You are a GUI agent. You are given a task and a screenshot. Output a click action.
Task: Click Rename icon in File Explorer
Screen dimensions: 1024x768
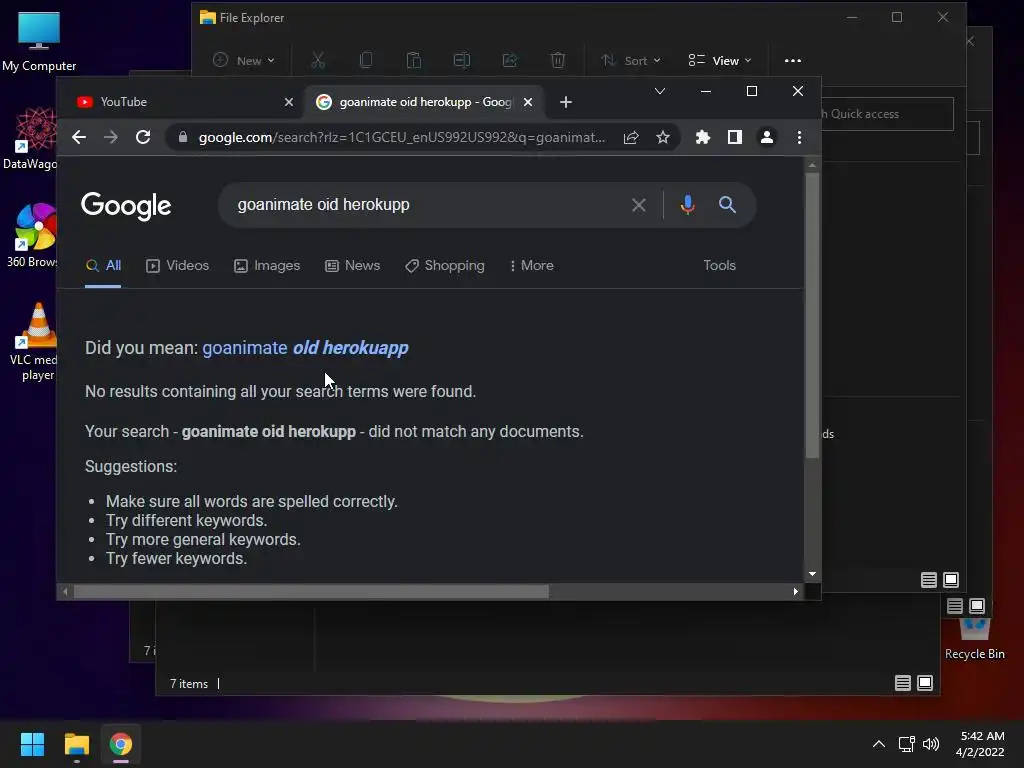[x=462, y=60]
